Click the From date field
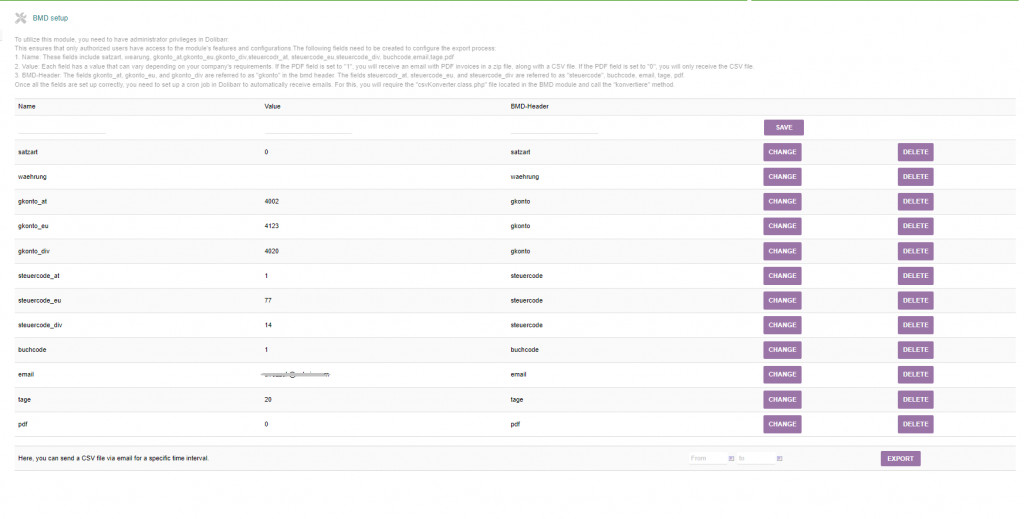 pyautogui.click(x=707, y=459)
